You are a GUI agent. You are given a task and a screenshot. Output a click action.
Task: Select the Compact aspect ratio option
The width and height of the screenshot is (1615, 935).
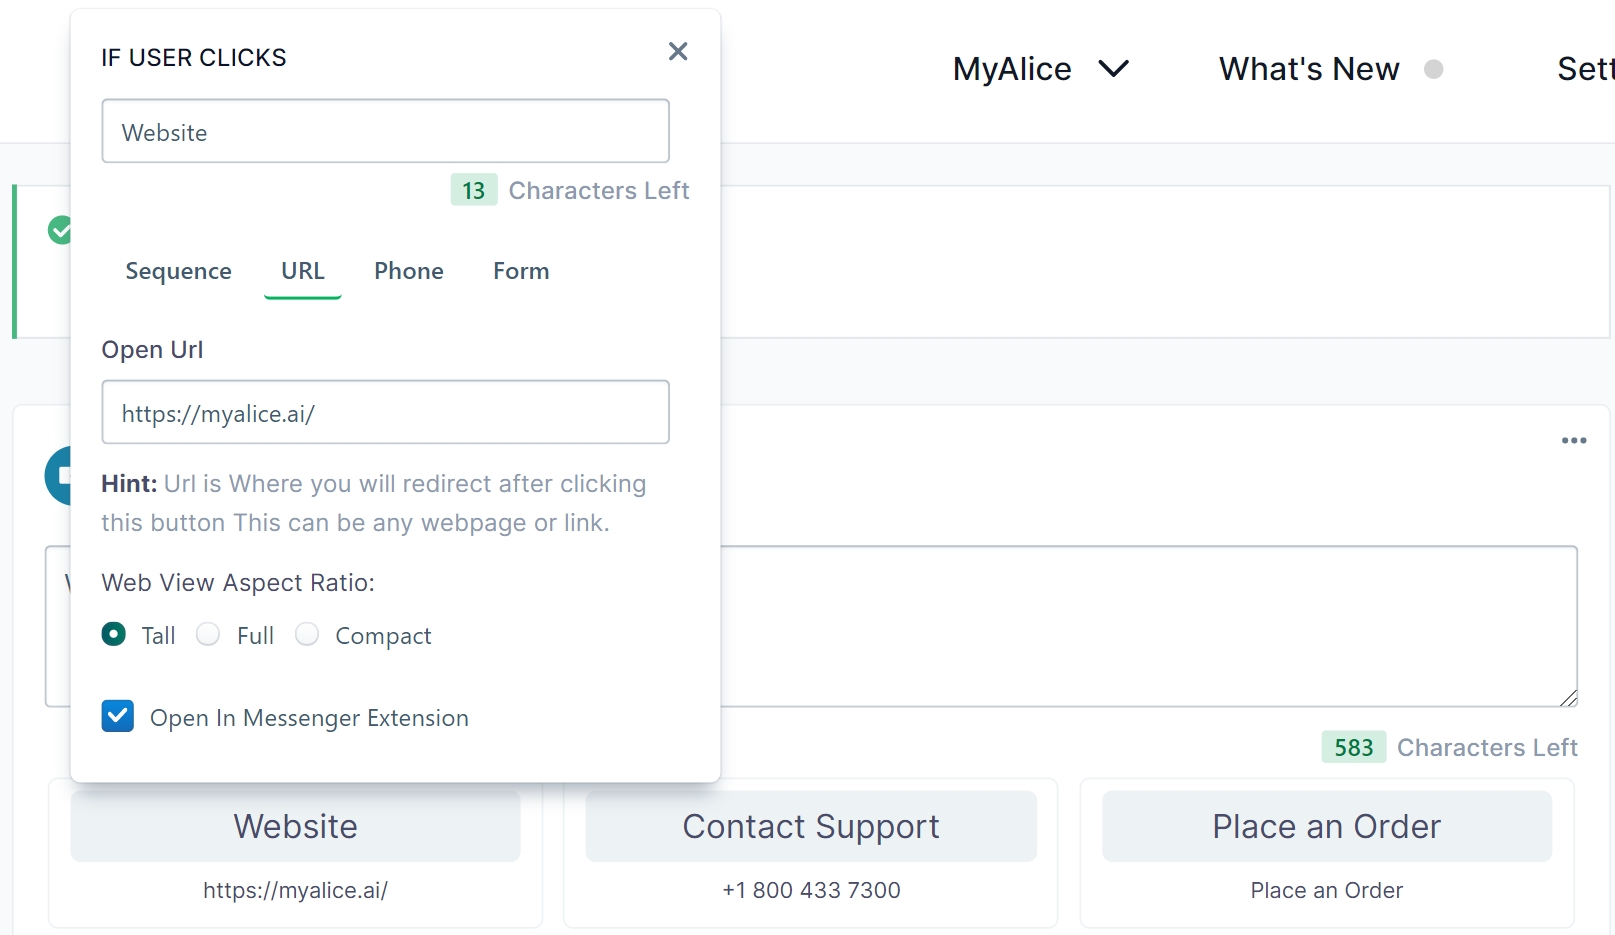click(308, 635)
